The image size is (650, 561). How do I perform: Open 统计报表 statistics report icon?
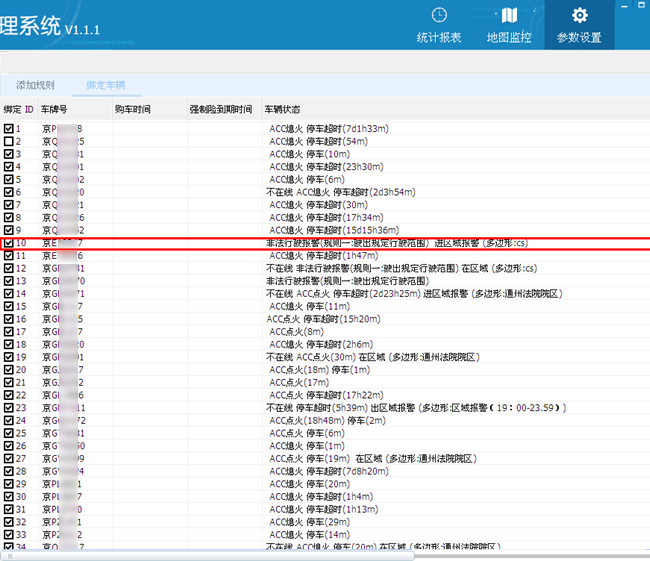(438, 25)
